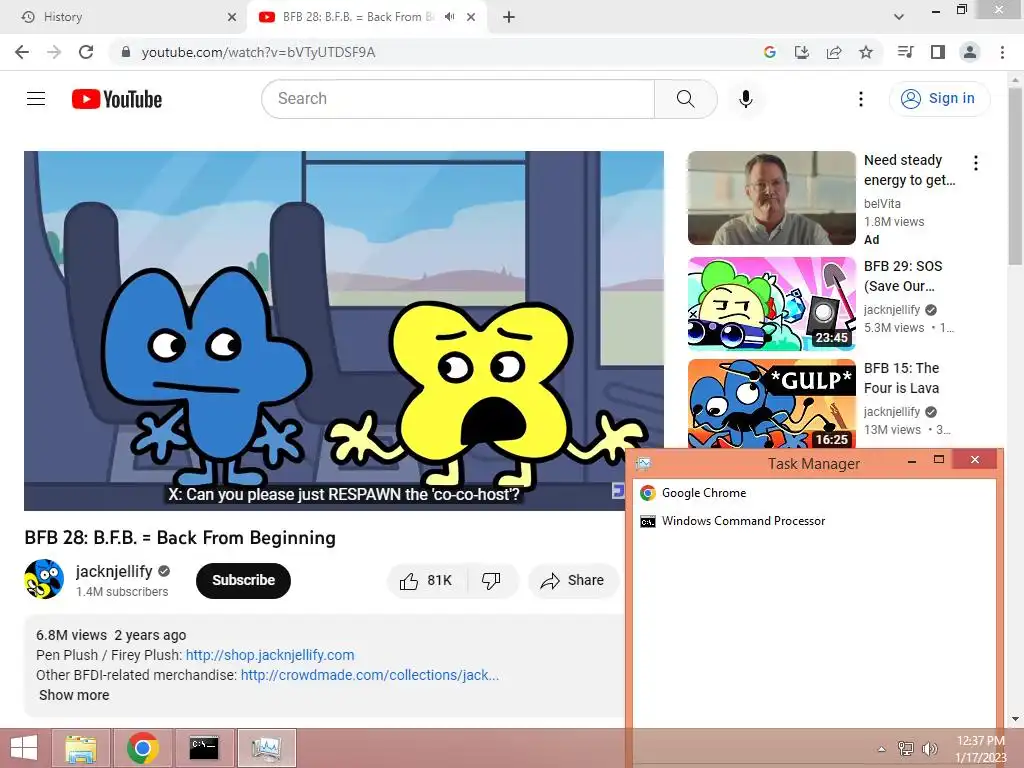Close the History tab

(x=232, y=17)
